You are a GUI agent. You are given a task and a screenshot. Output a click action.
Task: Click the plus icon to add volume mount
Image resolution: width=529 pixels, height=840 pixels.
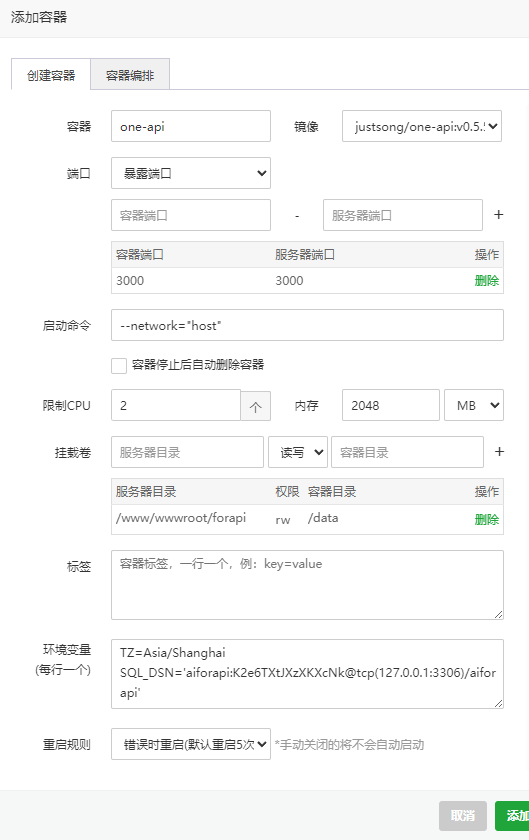[499, 452]
